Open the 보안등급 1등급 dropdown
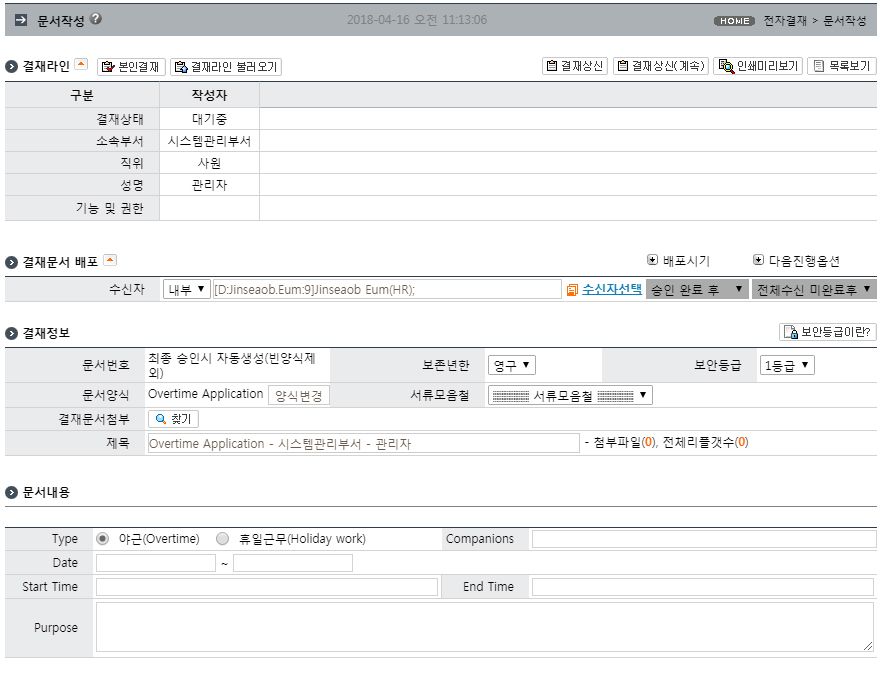Image resolution: width=882 pixels, height=673 pixels. coord(786,365)
